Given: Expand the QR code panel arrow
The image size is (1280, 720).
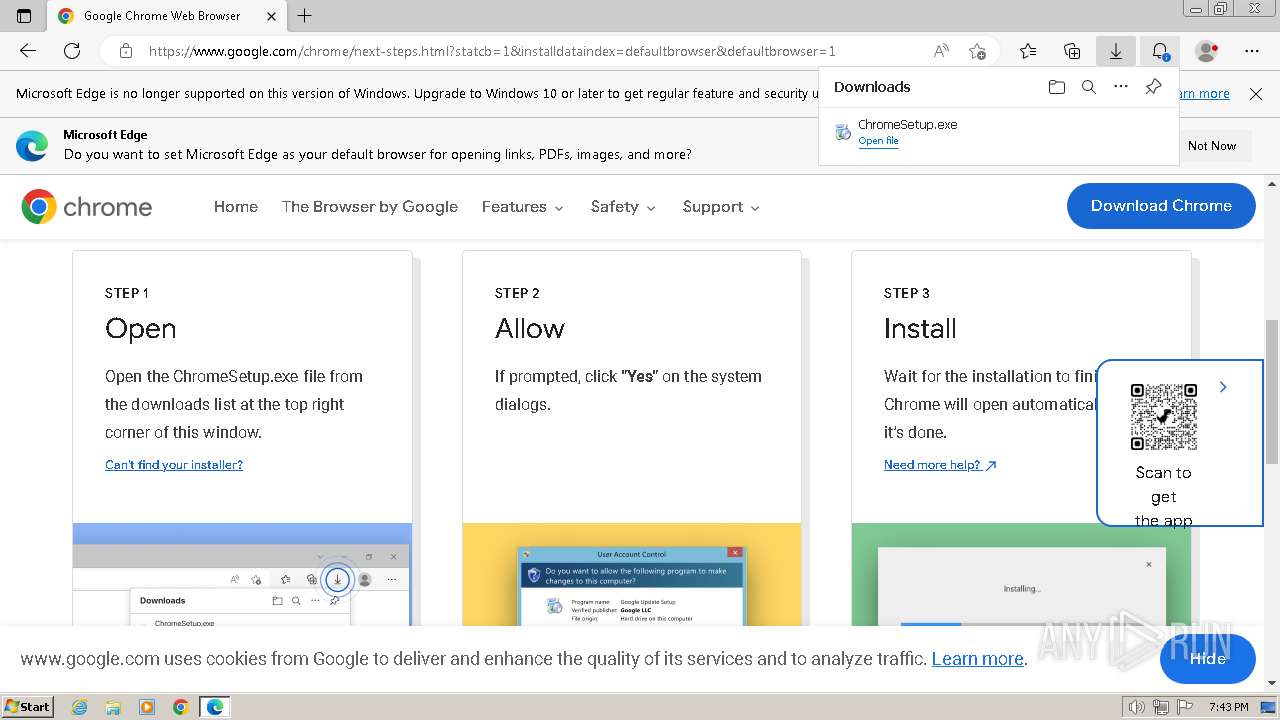Looking at the screenshot, I should tap(1223, 387).
